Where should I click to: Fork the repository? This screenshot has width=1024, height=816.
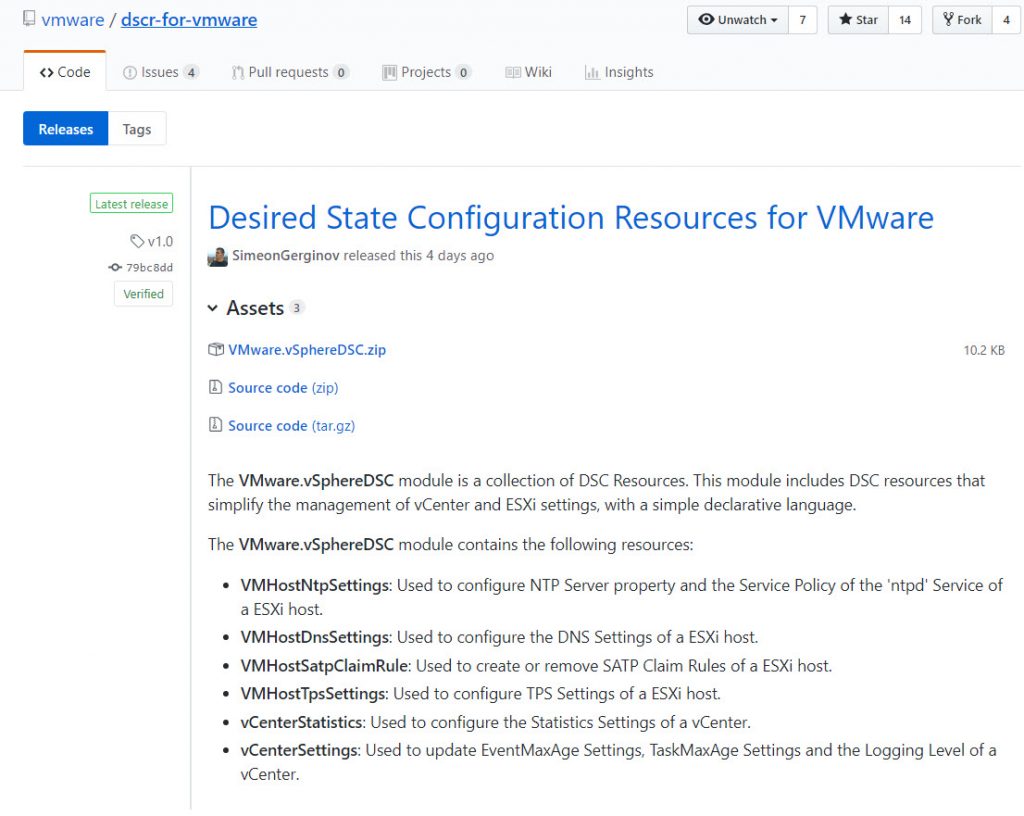(963, 20)
